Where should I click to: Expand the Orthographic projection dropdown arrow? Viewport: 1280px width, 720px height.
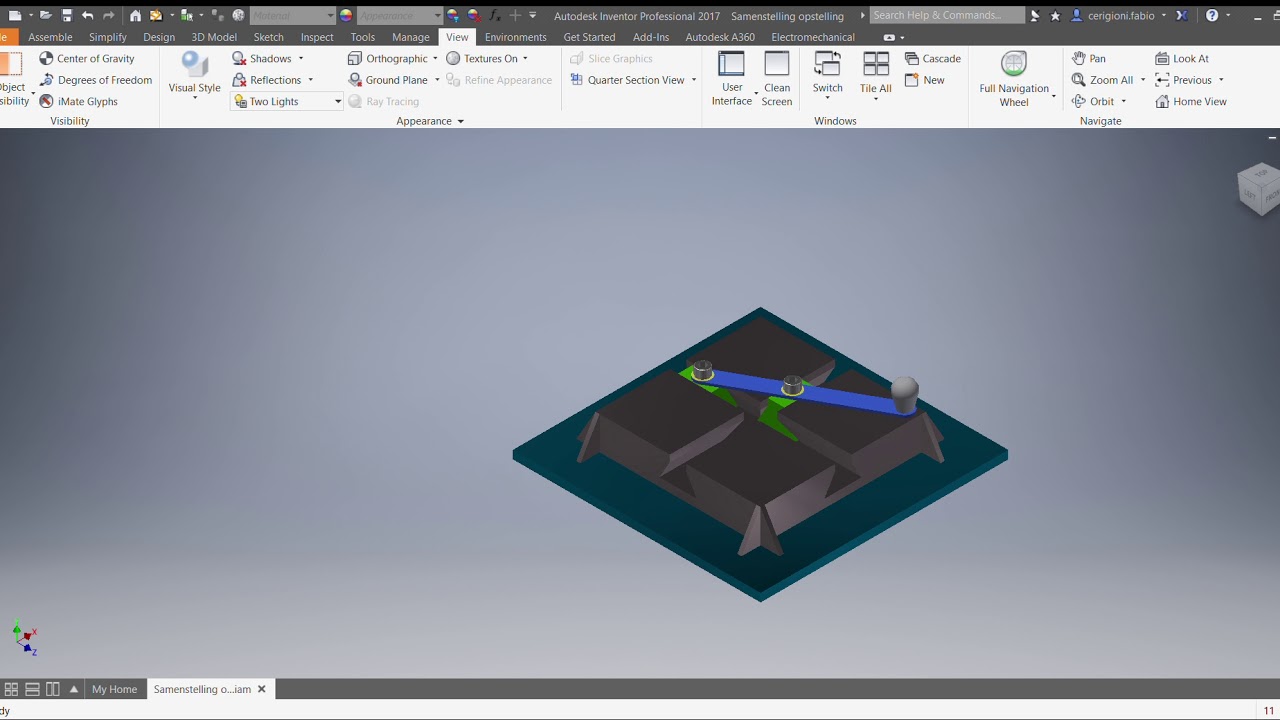click(x=435, y=58)
